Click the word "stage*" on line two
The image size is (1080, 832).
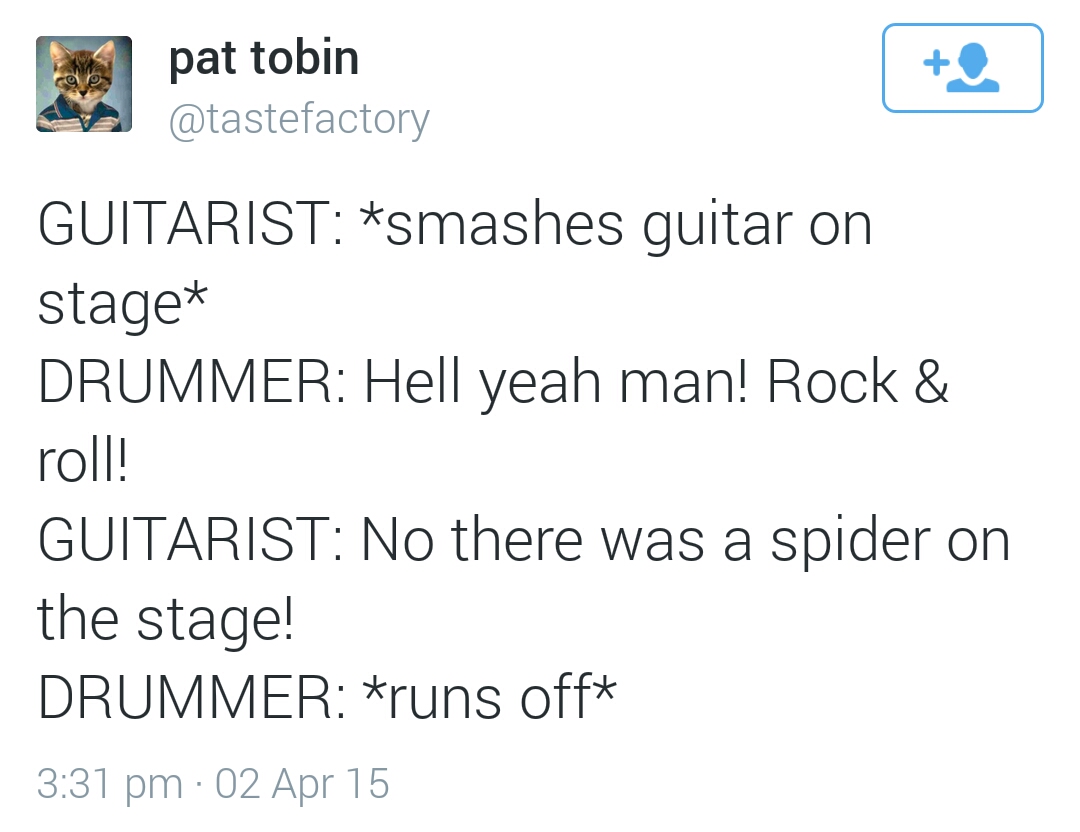coord(122,304)
